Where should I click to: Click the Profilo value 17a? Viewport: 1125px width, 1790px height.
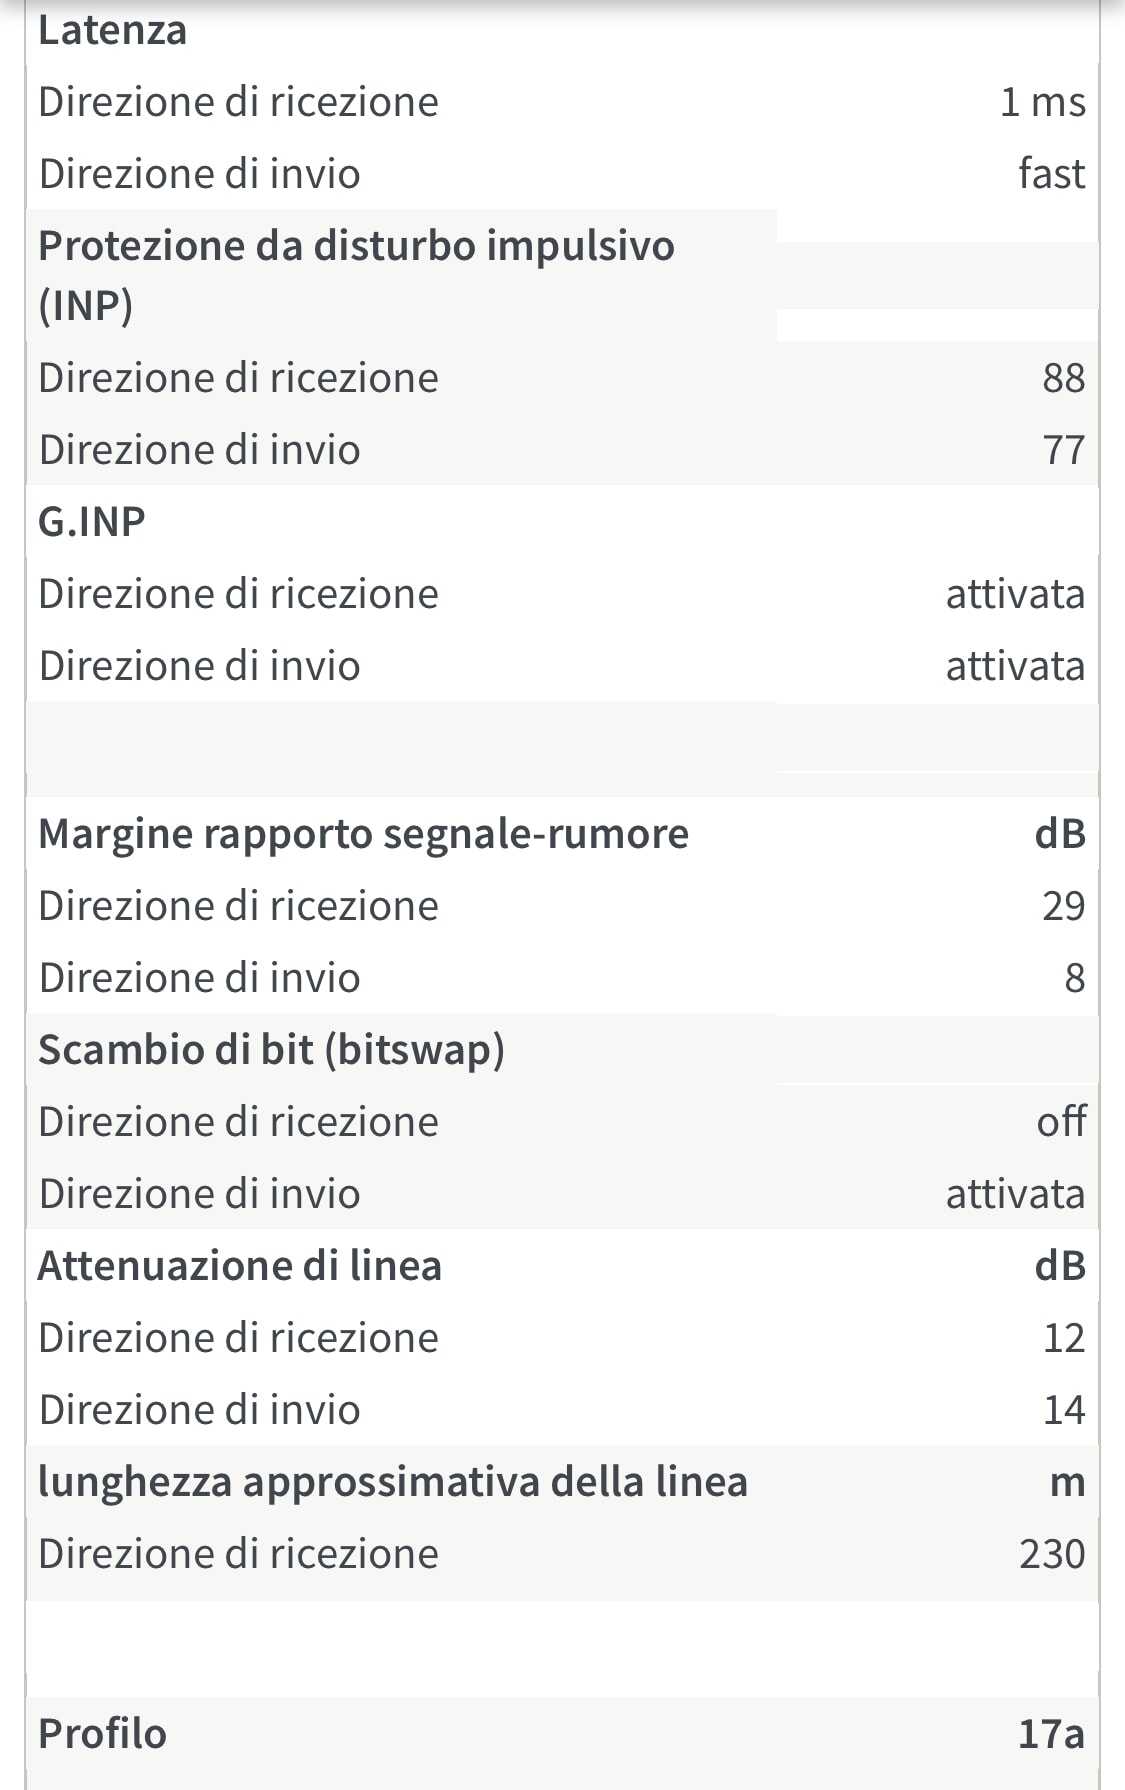(x=1051, y=1733)
